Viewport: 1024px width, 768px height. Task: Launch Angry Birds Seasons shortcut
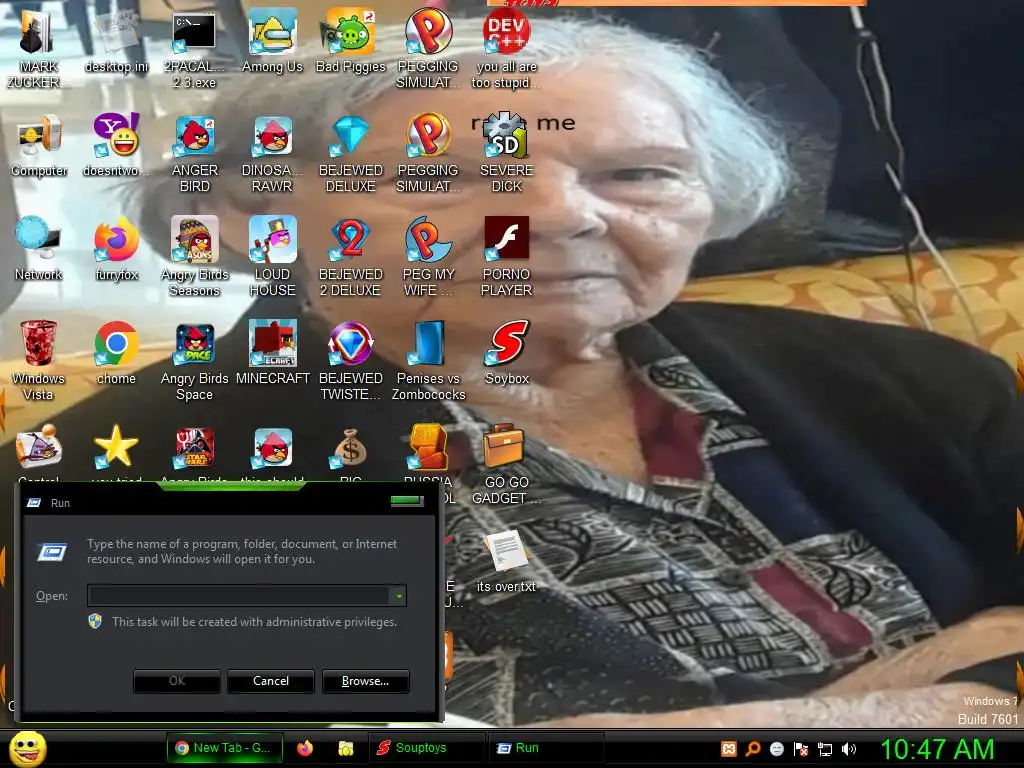tap(194, 257)
